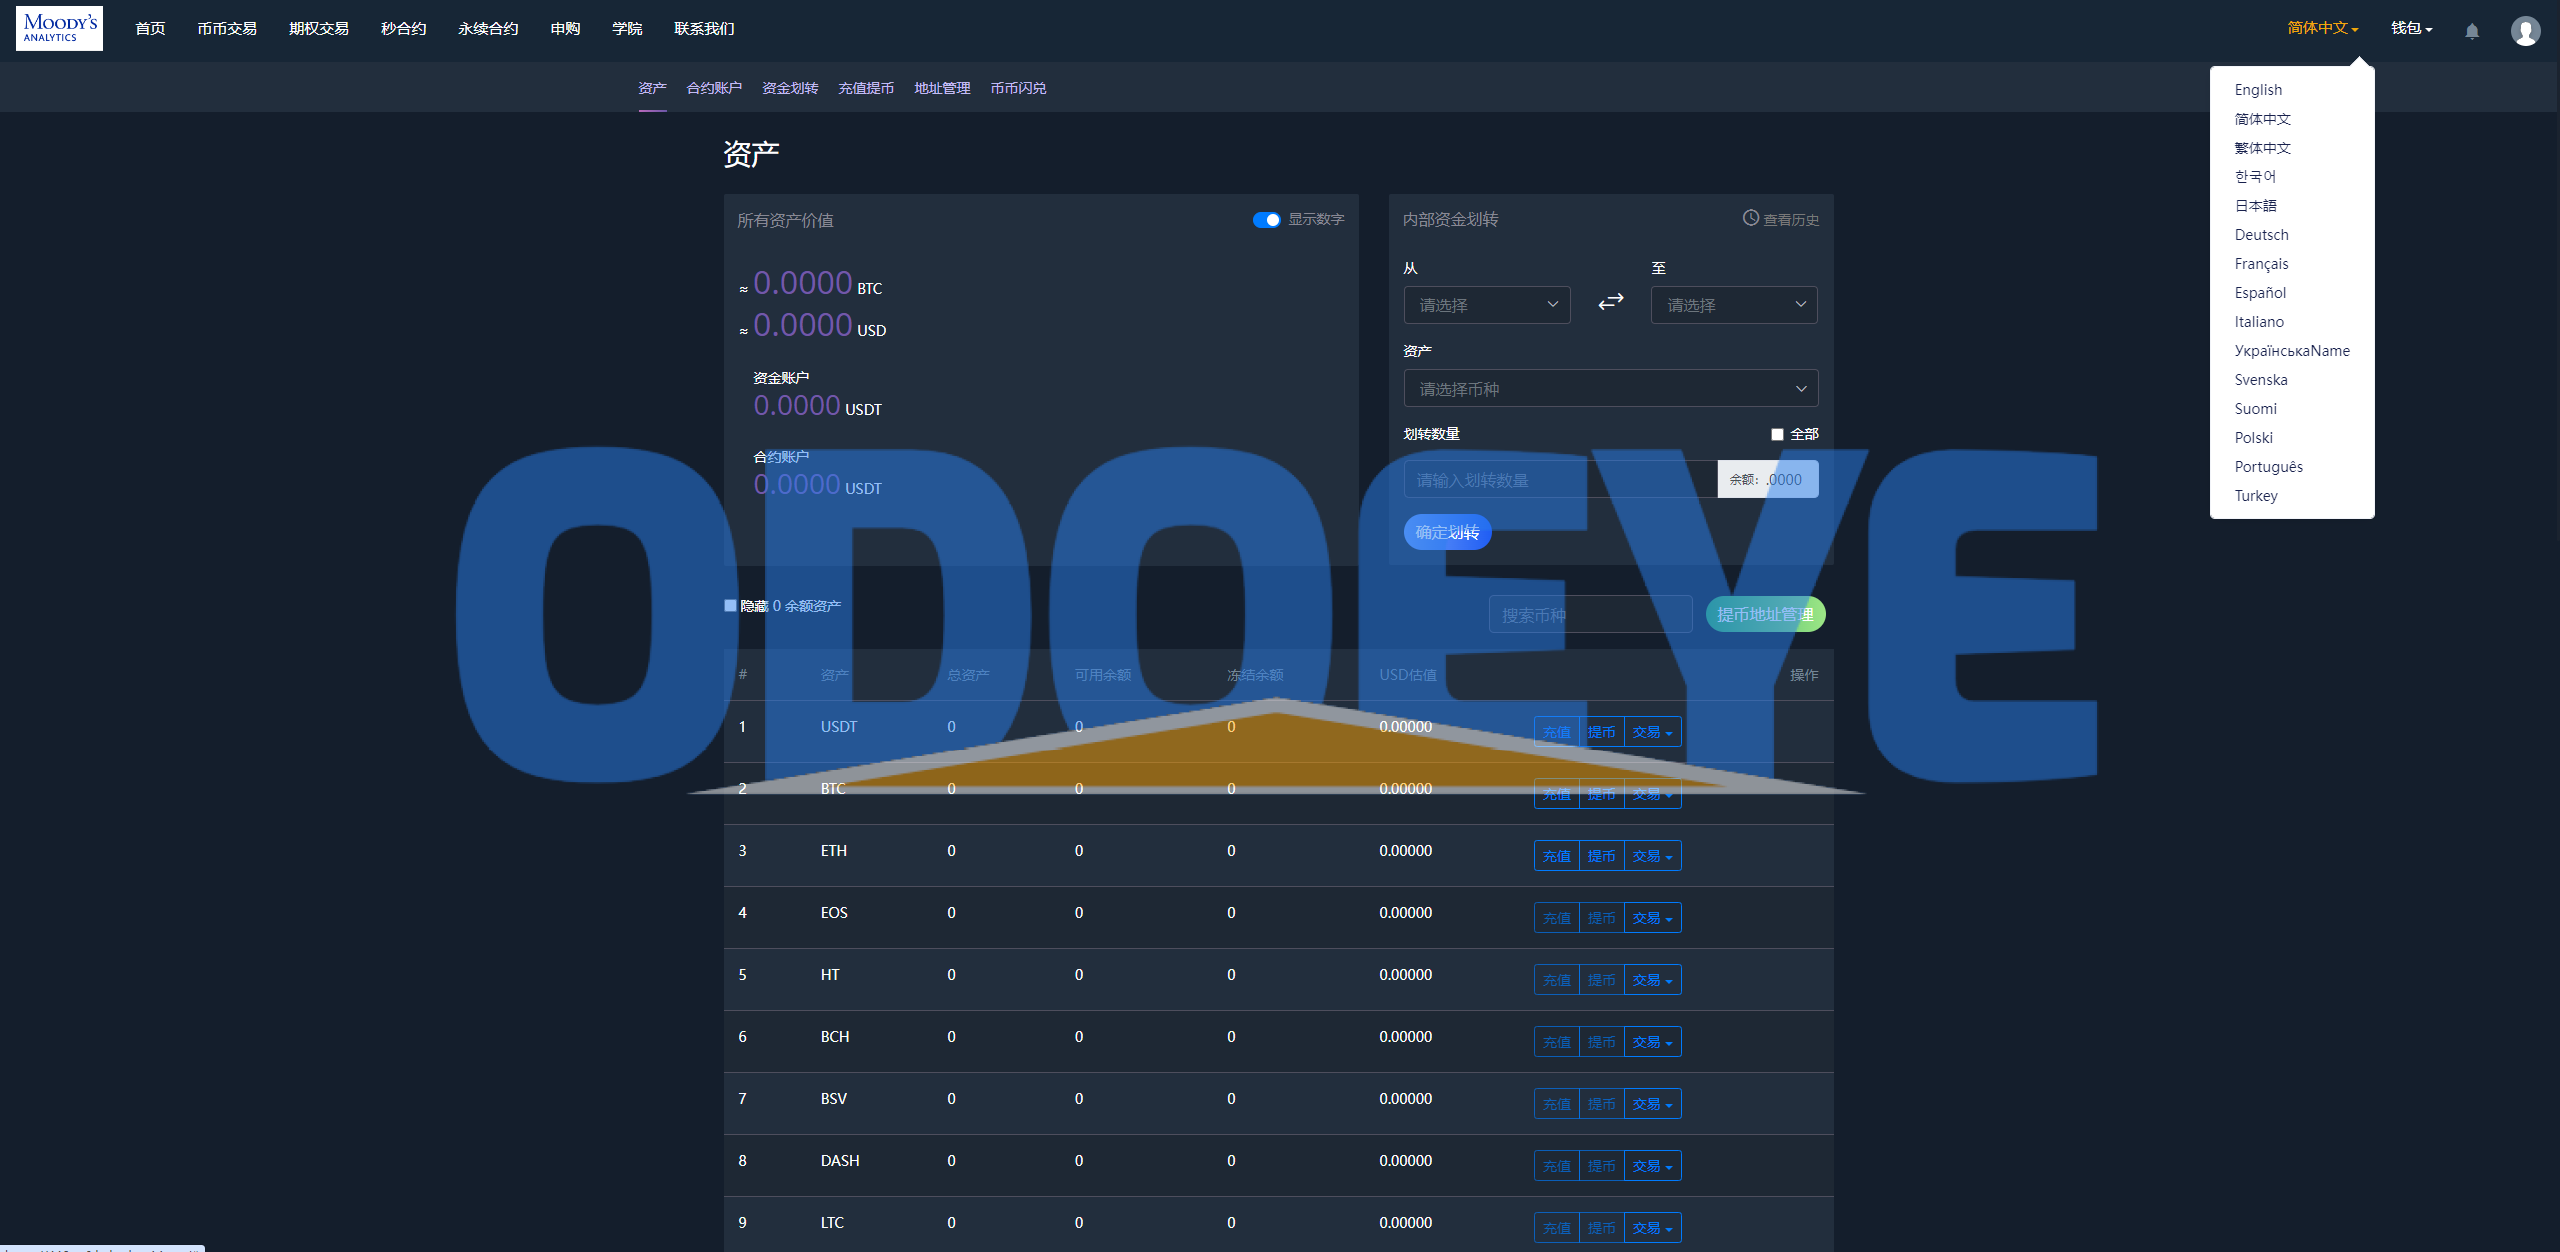Click the swap arrows 转换 icon

[x=1610, y=302]
